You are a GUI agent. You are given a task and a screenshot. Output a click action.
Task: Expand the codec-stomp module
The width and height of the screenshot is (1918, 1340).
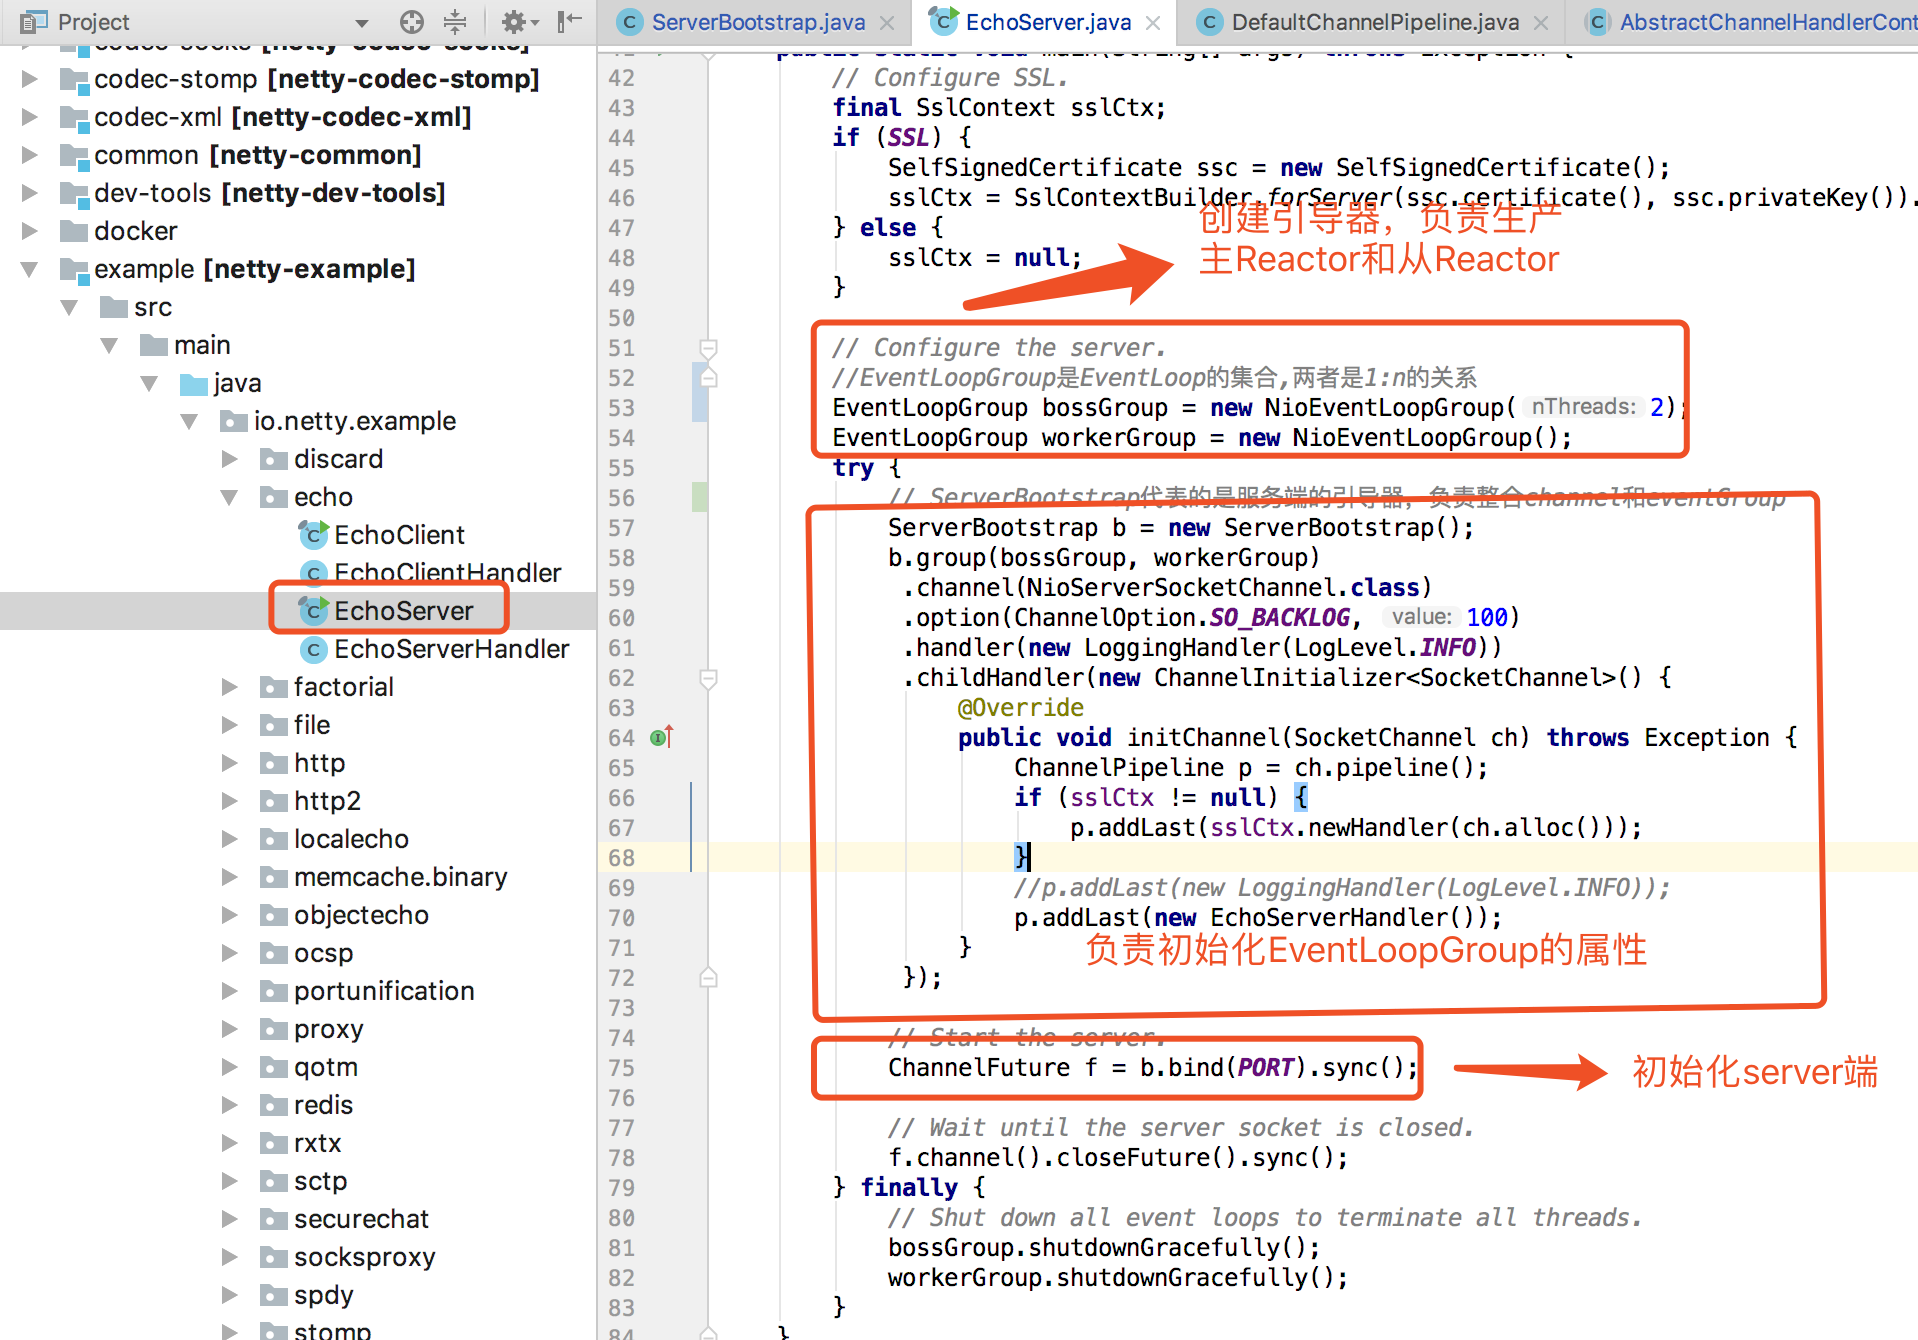click(x=29, y=79)
